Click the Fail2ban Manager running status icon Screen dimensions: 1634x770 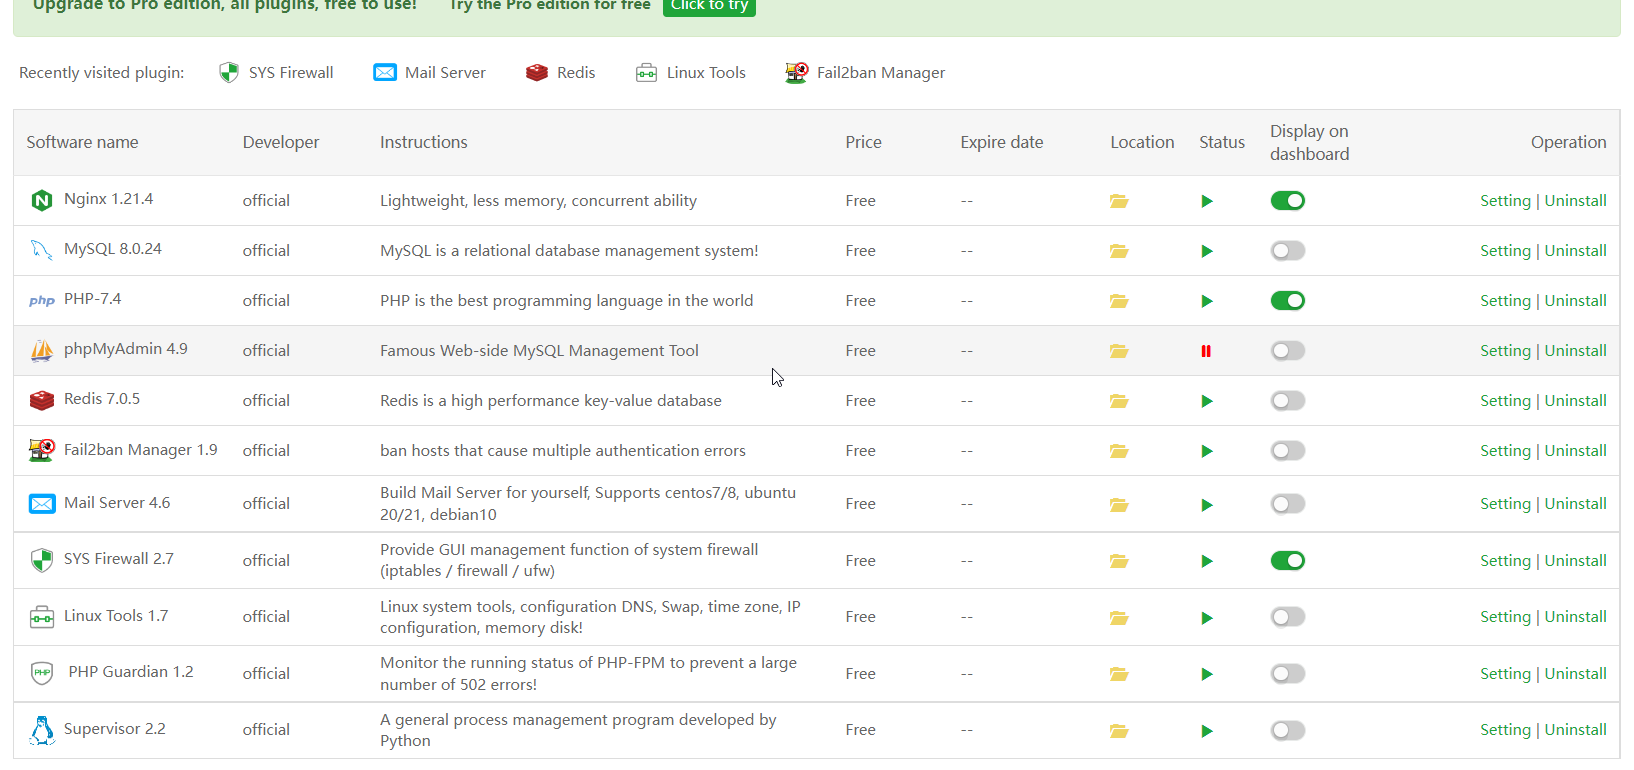(x=1207, y=451)
